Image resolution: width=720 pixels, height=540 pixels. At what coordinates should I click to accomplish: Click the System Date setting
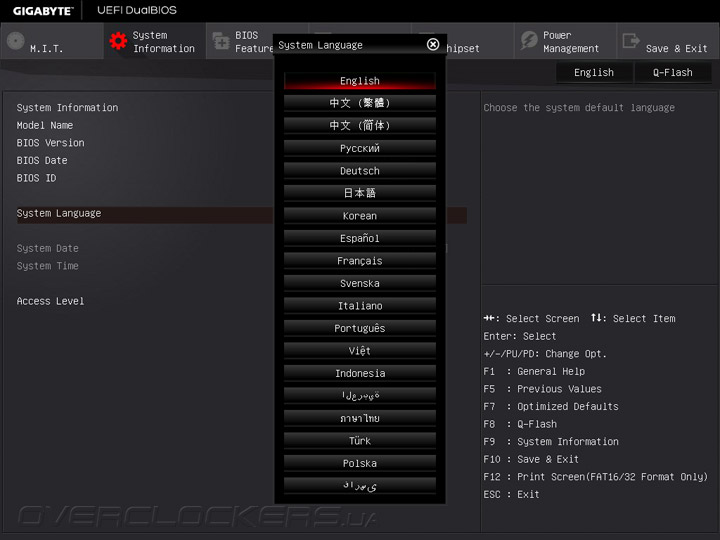click(x=47, y=248)
